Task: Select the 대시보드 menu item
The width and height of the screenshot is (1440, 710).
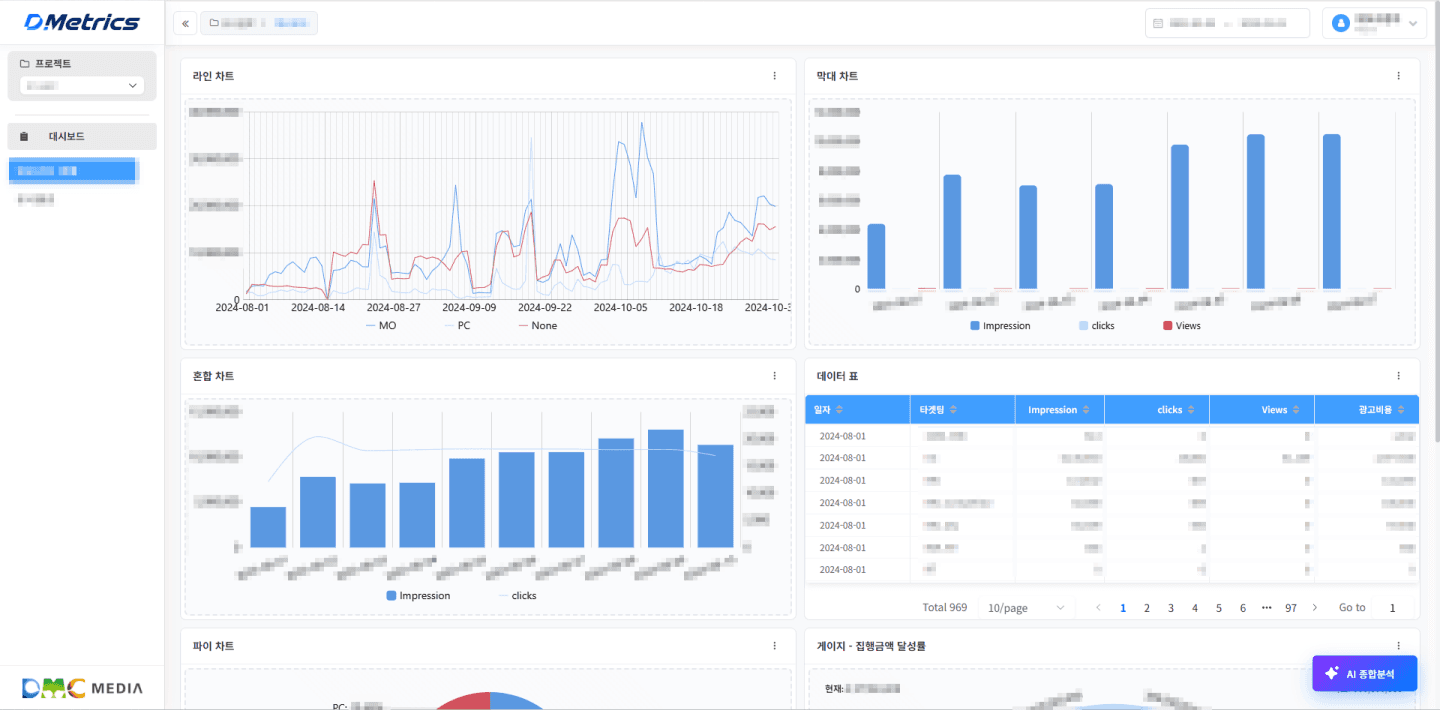Action: click(82, 136)
